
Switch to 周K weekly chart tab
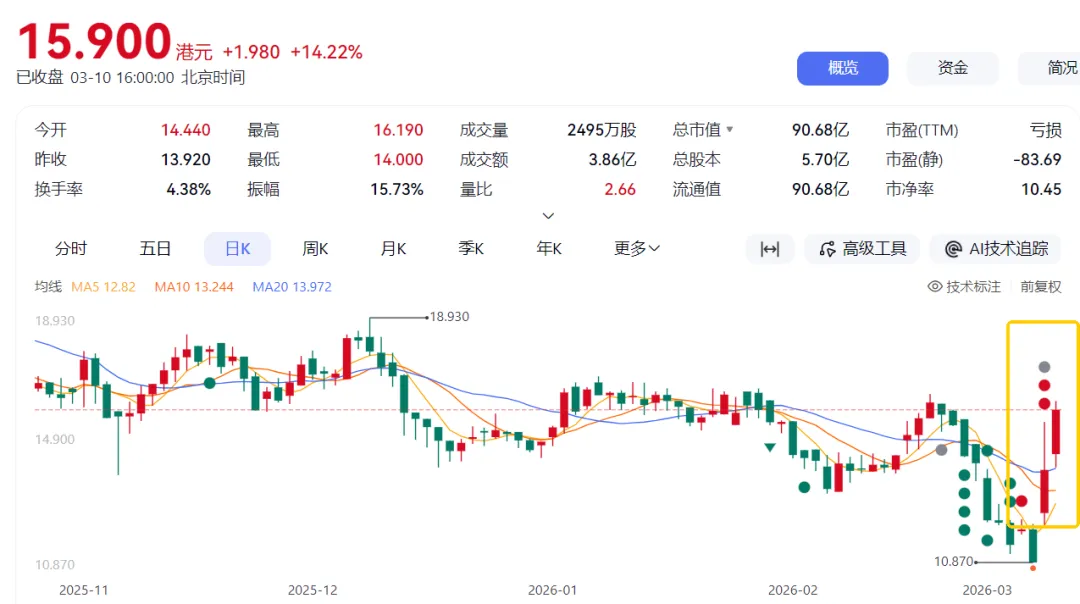(316, 249)
